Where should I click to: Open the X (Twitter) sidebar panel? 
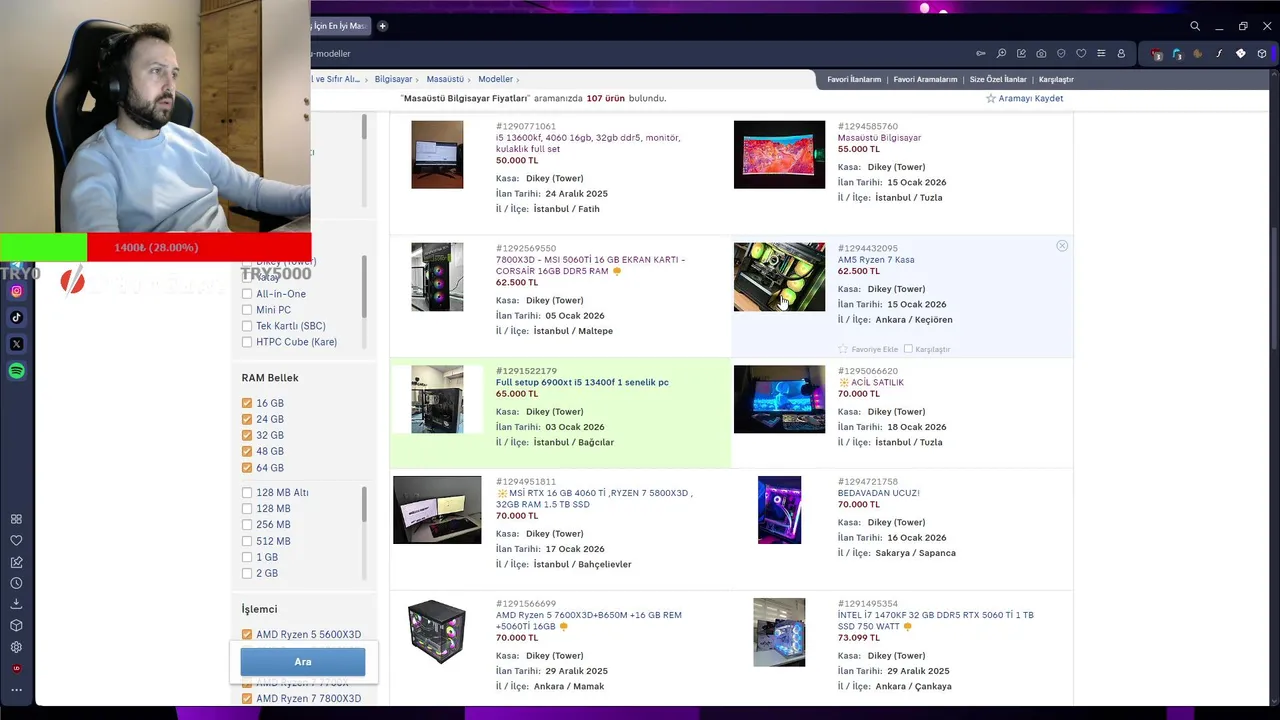point(17,344)
